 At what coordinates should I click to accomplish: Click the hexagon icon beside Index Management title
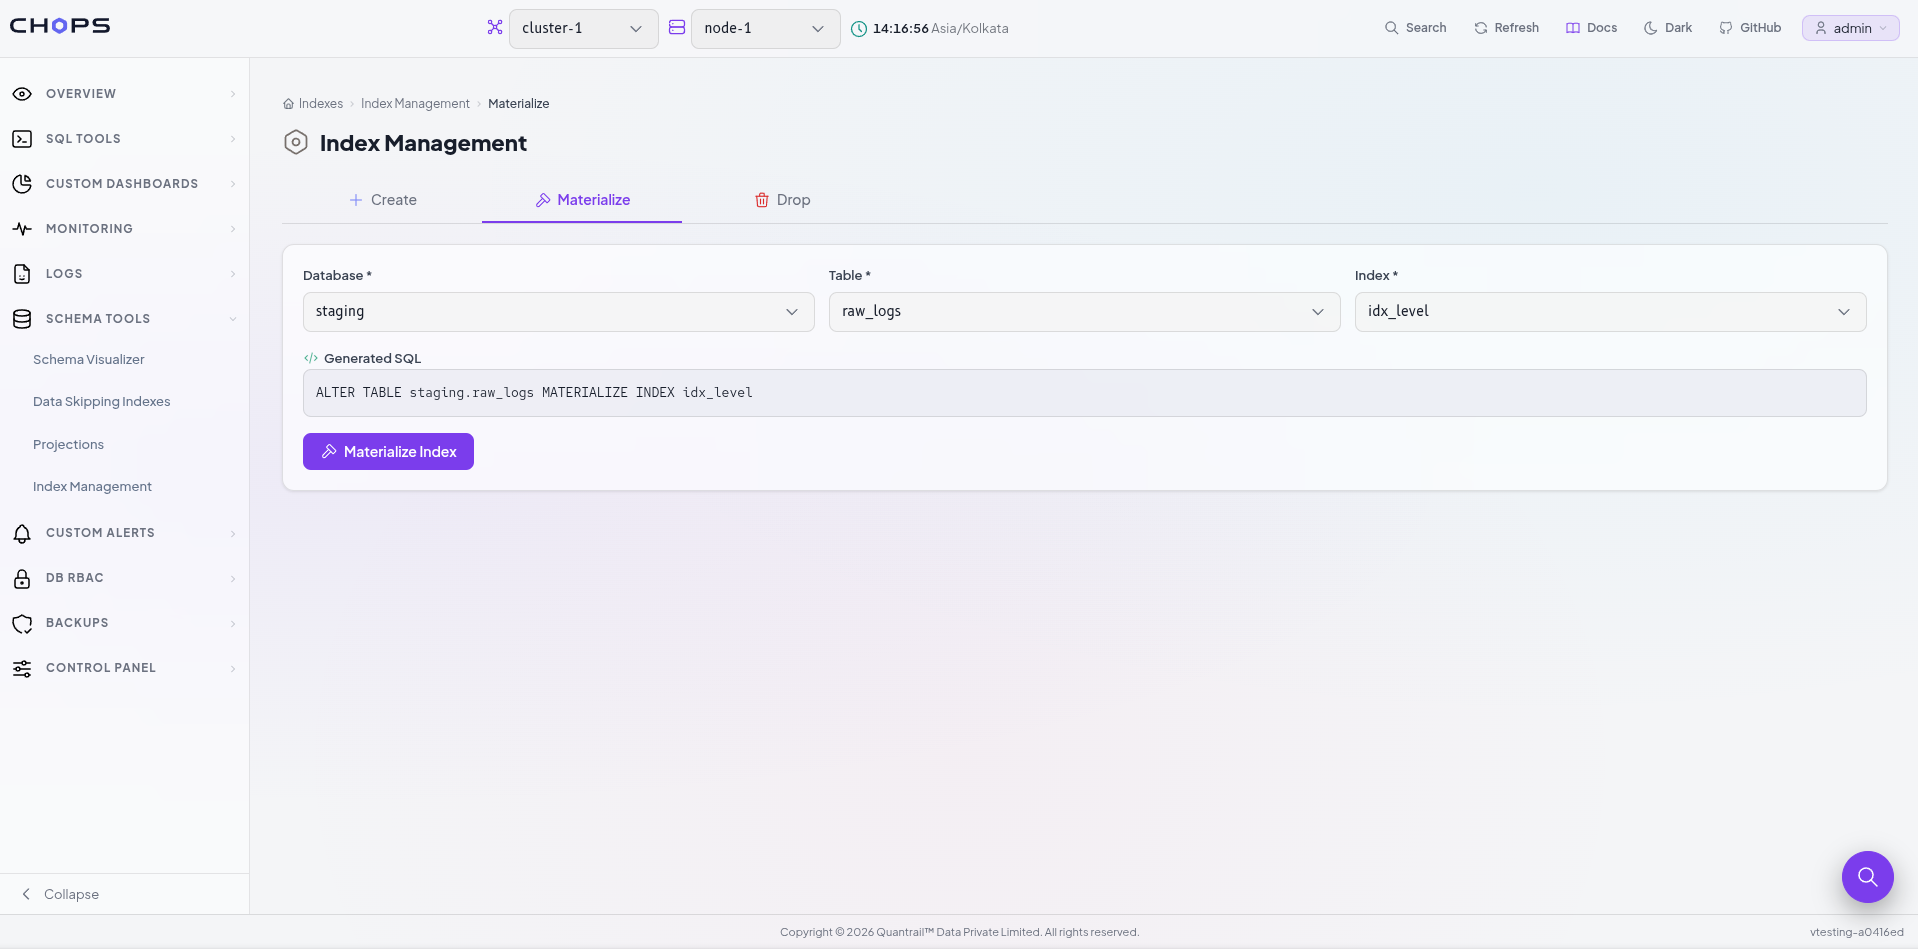point(296,142)
